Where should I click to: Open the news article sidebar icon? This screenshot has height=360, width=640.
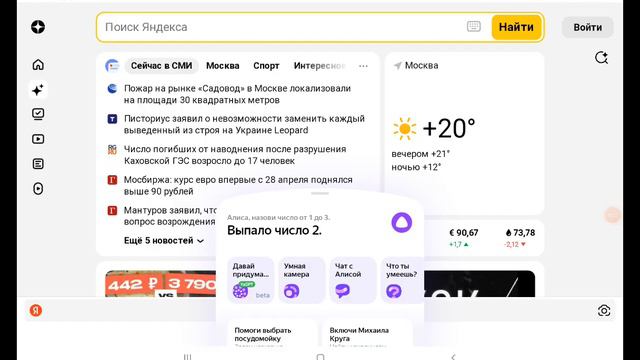38,164
